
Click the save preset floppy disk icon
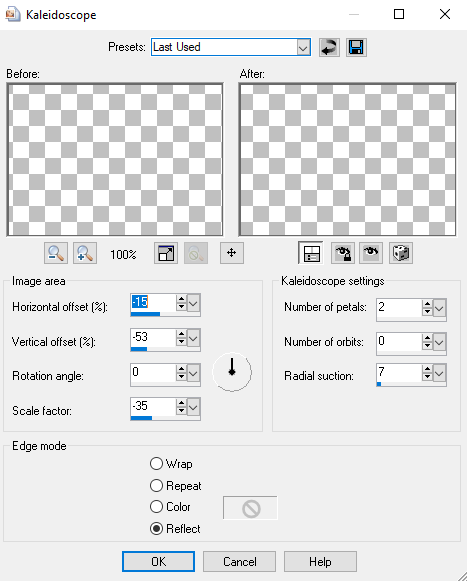356,47
